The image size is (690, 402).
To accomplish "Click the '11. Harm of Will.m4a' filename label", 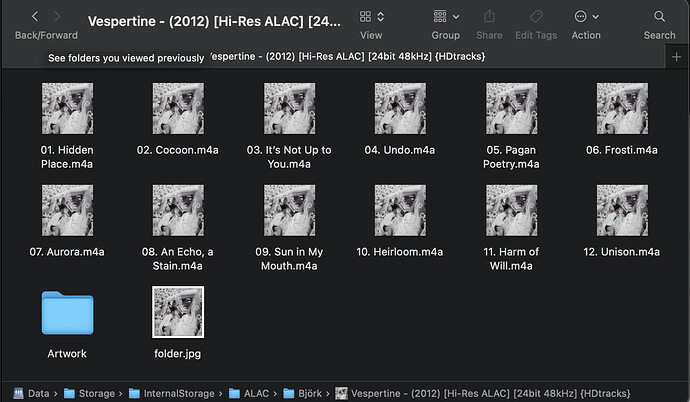I will [x=511, y=259].
